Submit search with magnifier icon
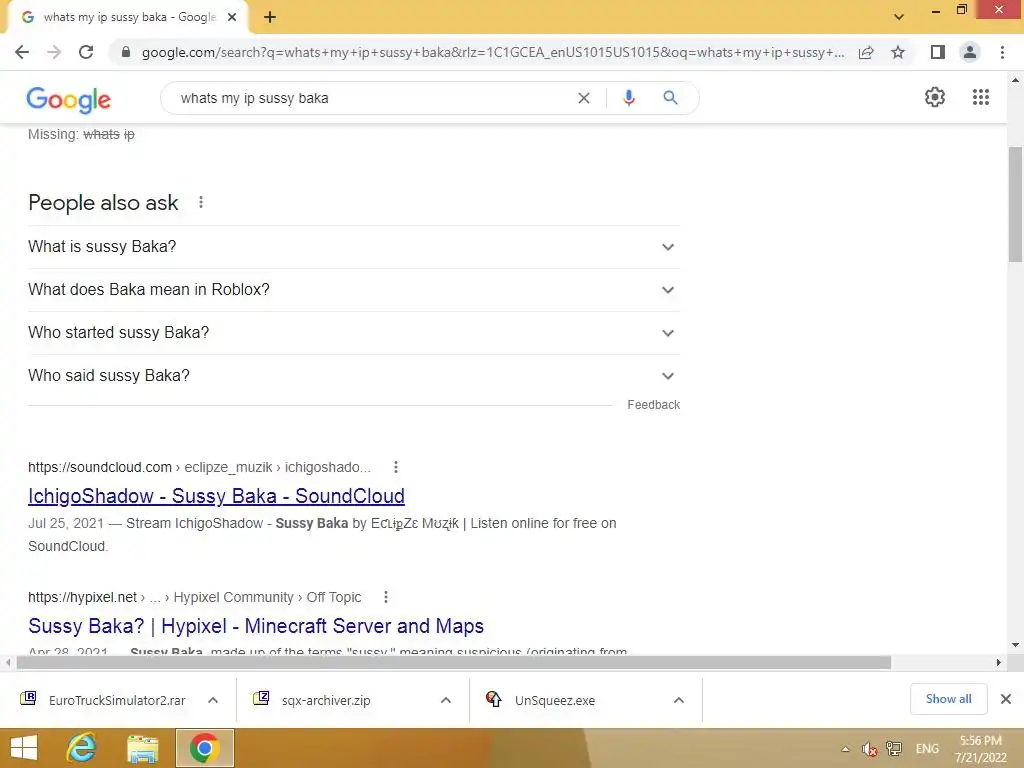The height and width of the screenshot is (768, 1024). 670,98
